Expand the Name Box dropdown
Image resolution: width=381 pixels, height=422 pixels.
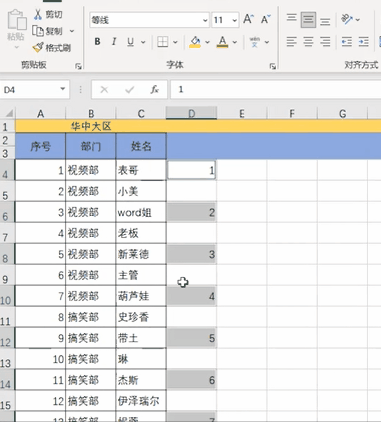point(62,89)
